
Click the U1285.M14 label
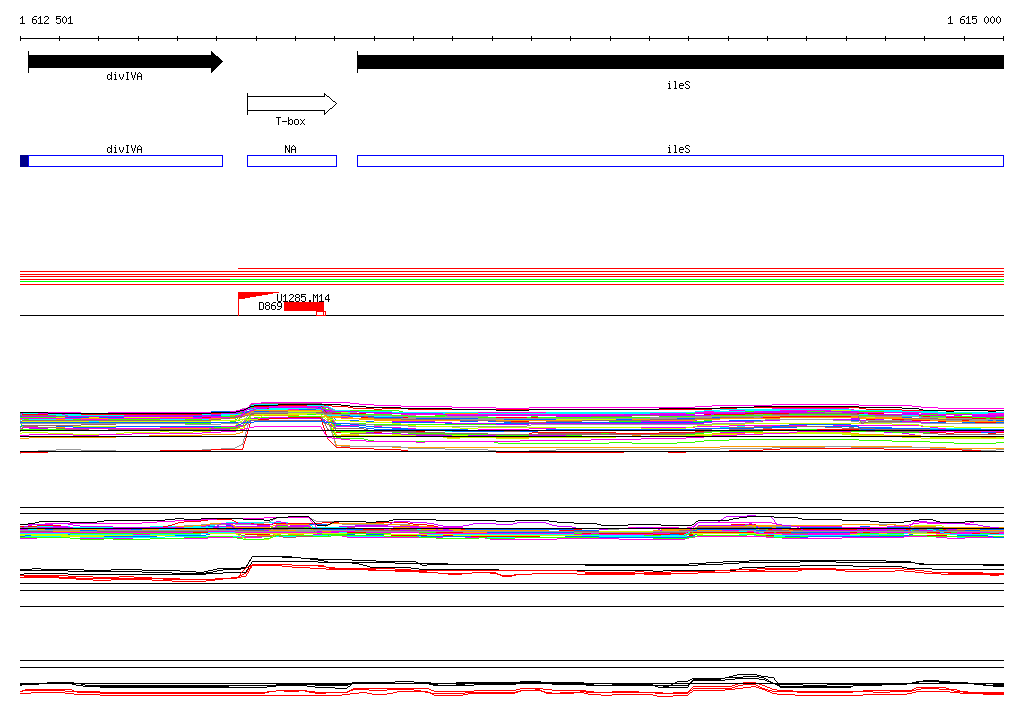point(303,298)
